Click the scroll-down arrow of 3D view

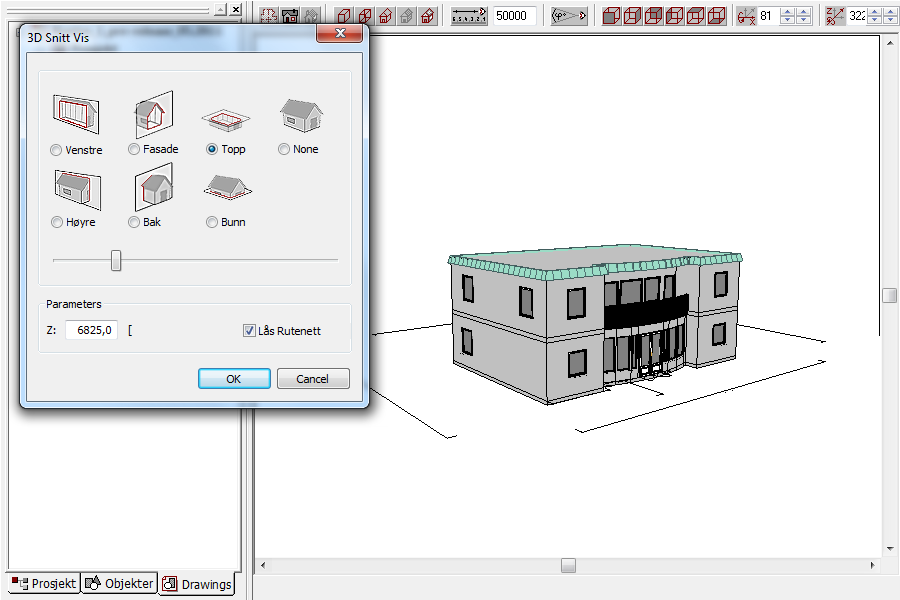pyautogui.click(x=890, y=549)
